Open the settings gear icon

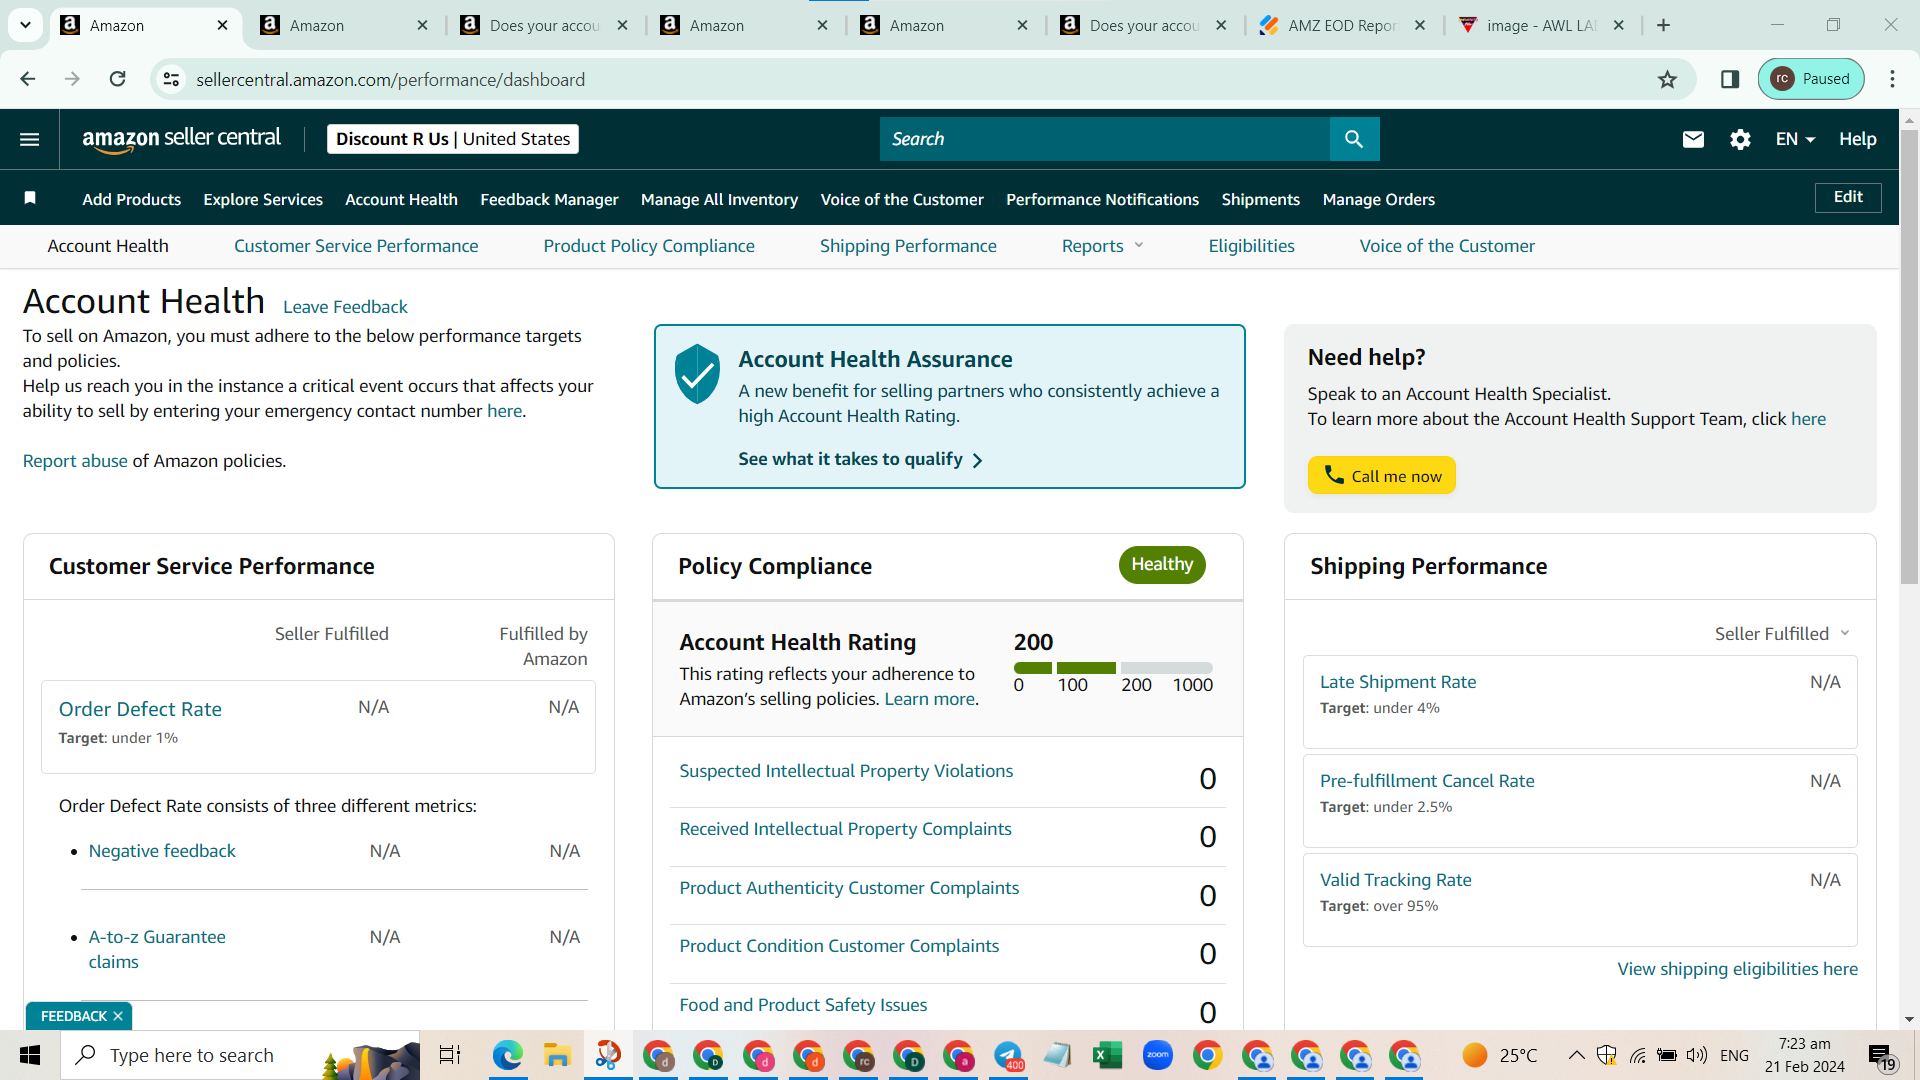click(1740, 139)
